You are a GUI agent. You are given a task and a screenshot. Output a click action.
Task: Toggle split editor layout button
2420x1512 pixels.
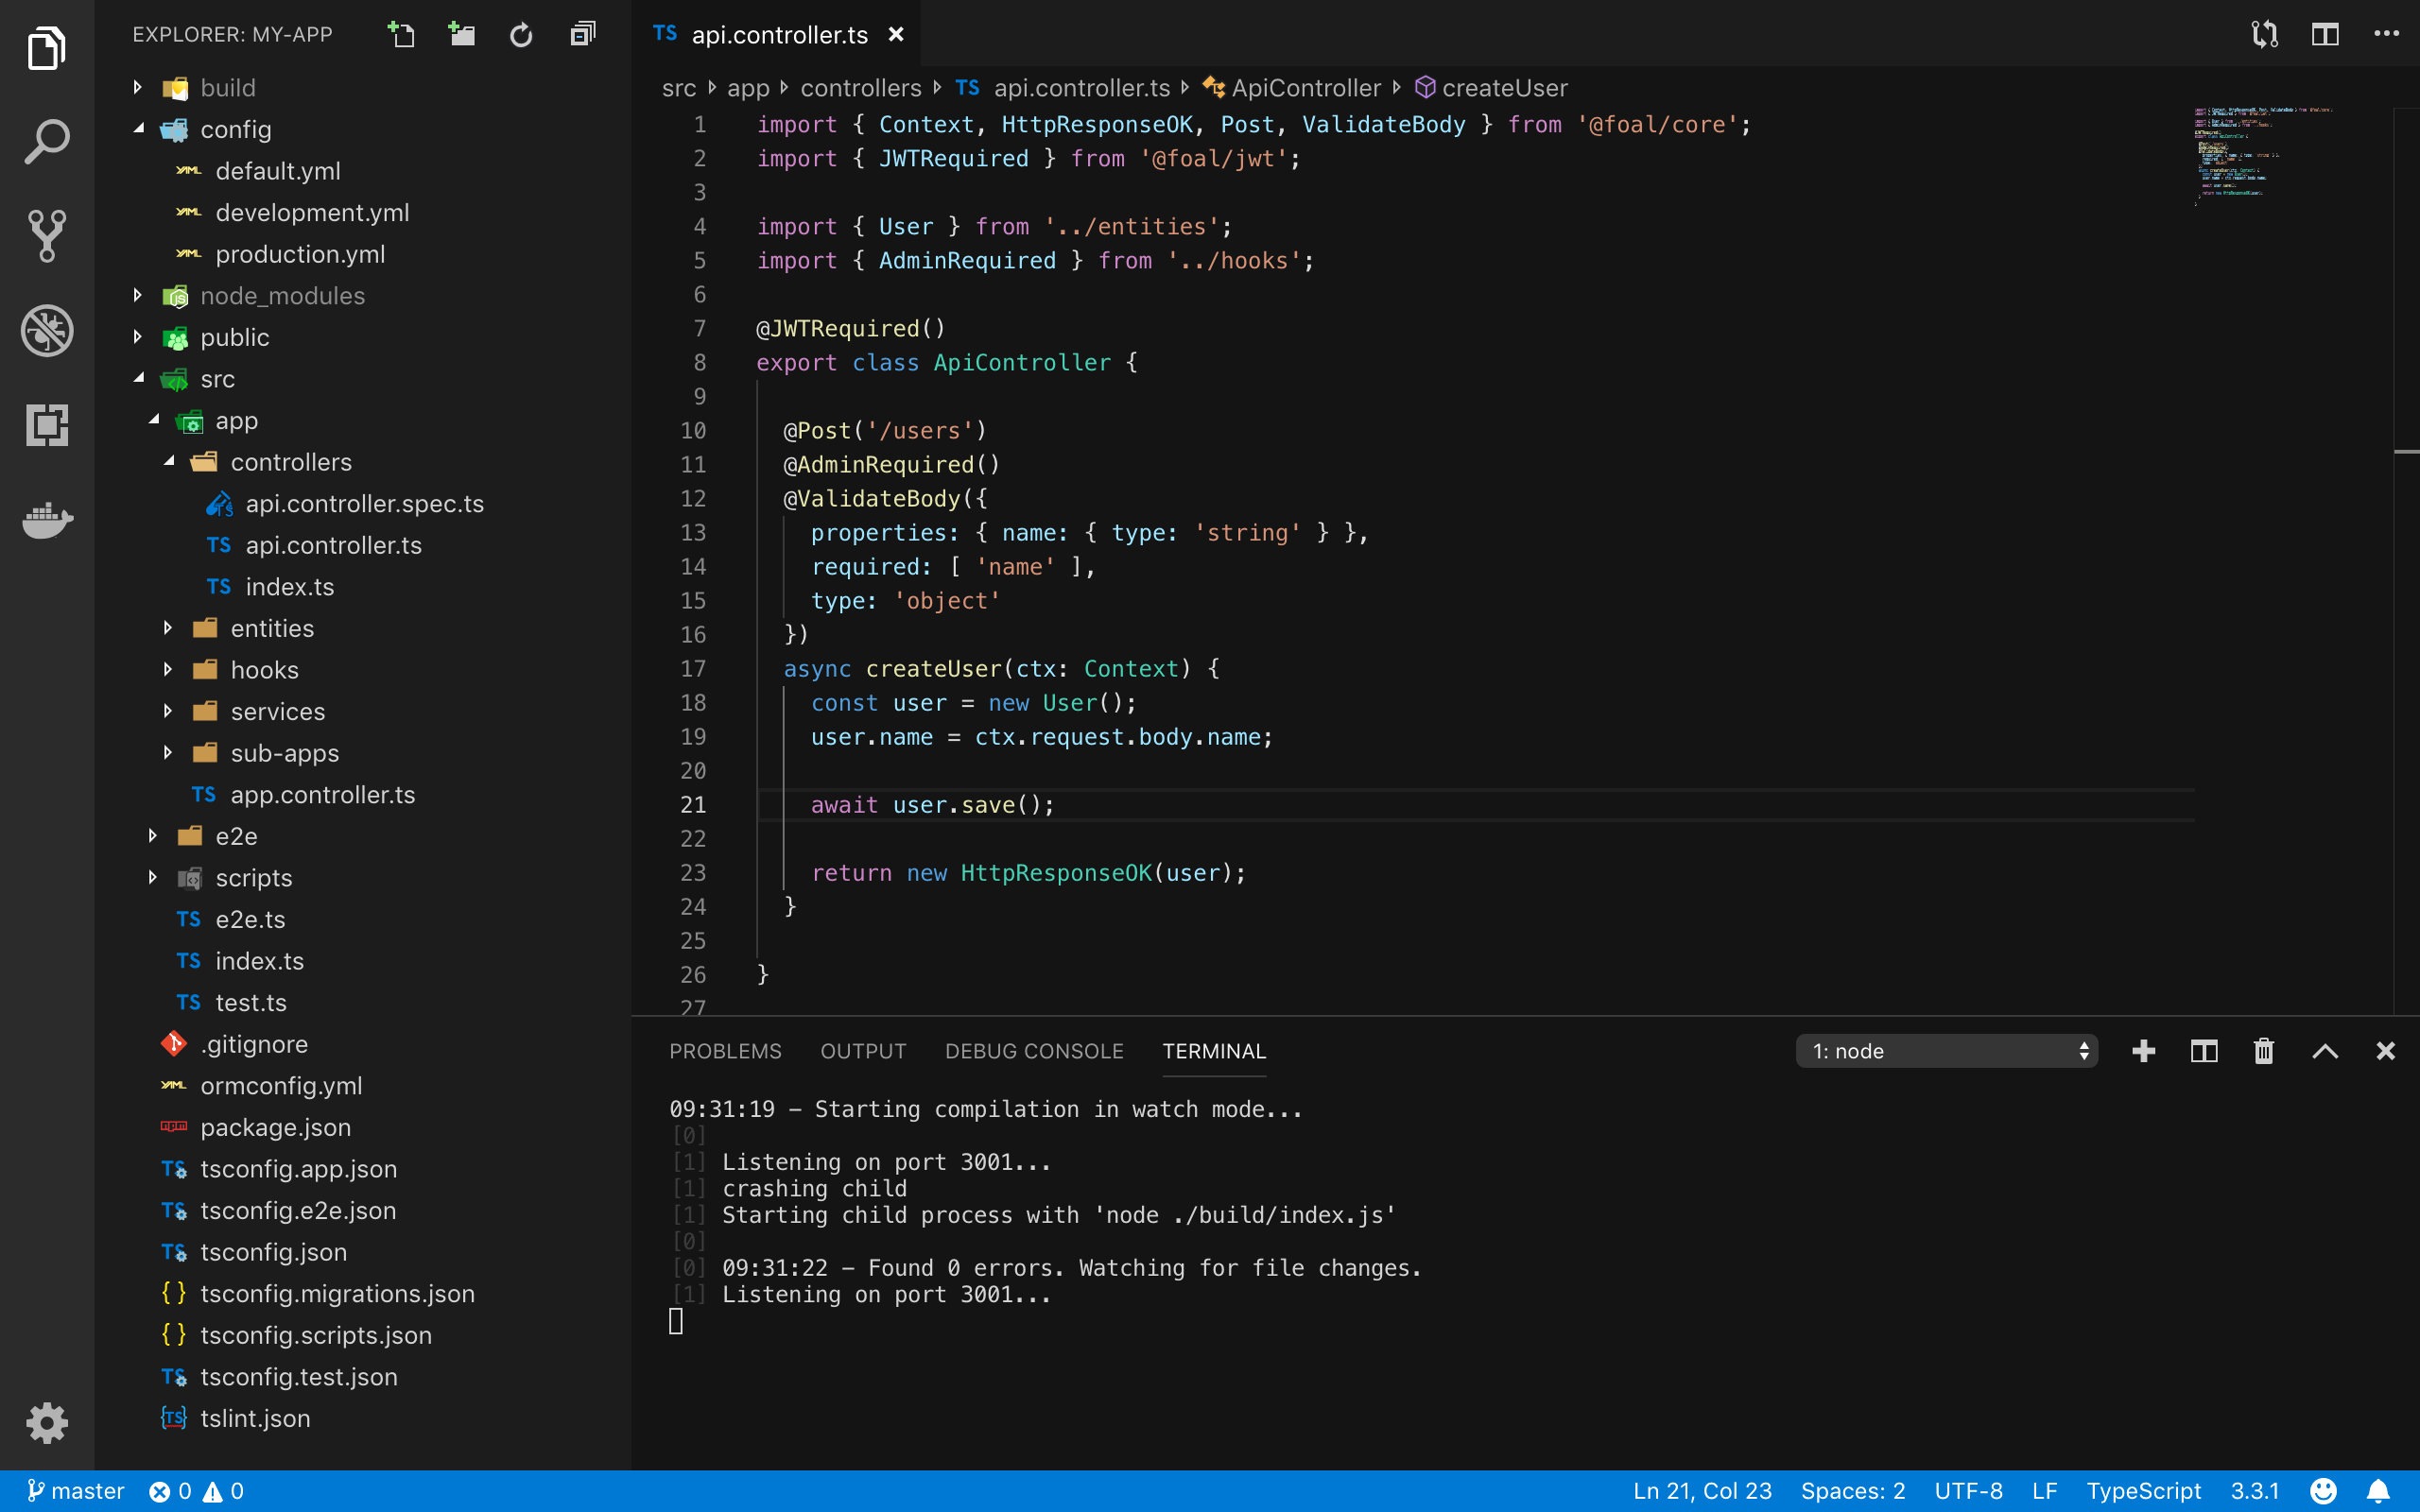point(2325,35)
